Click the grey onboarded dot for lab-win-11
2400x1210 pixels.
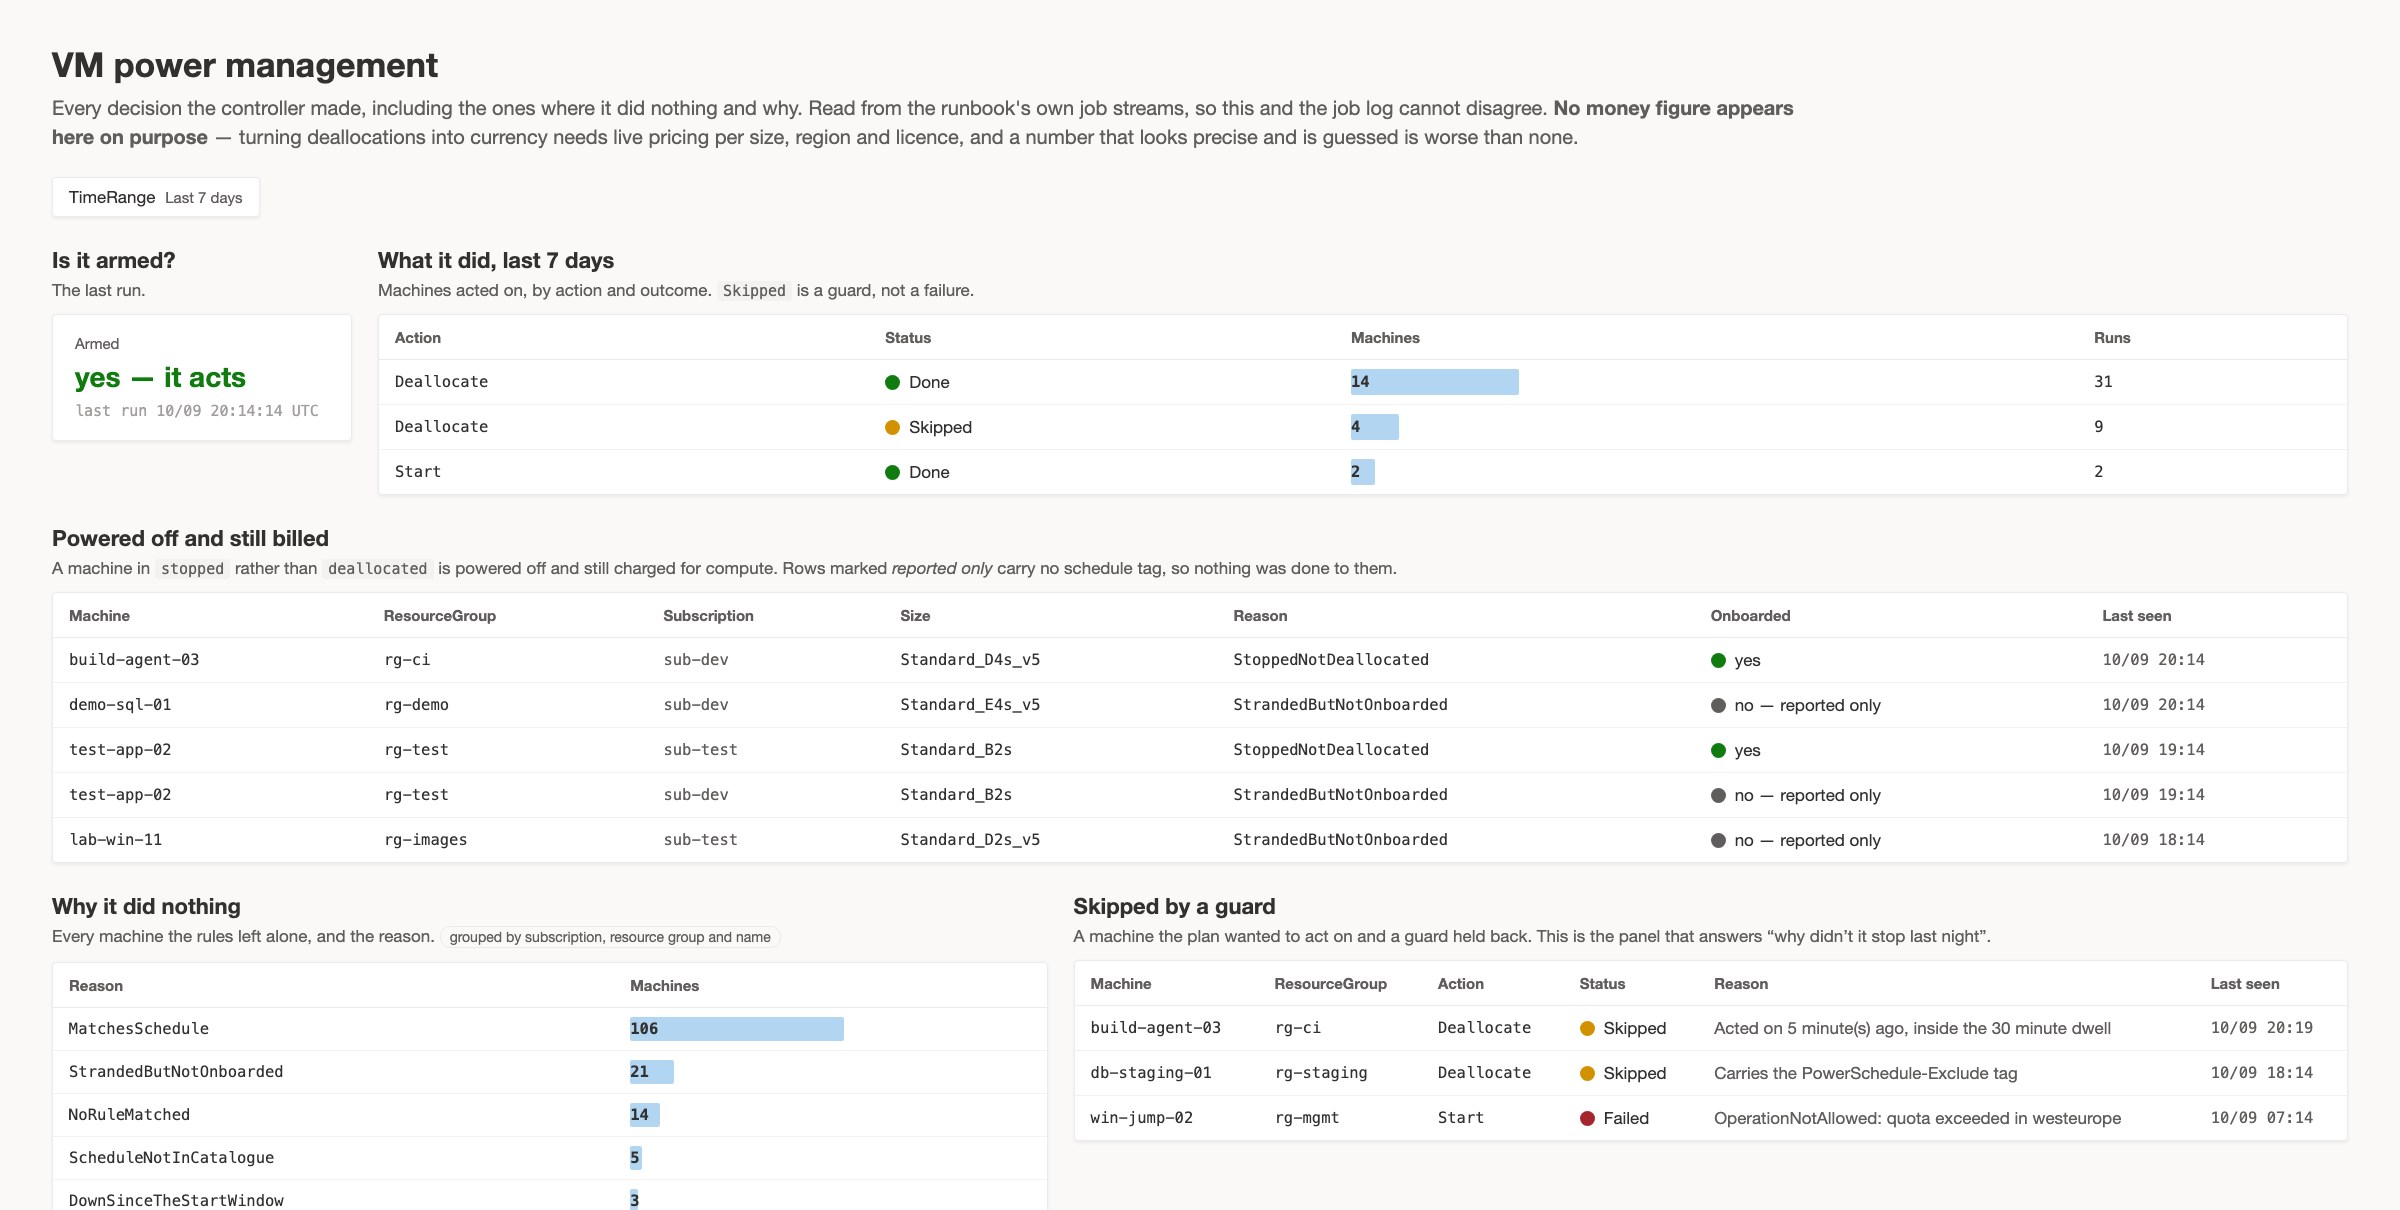click(x=1718, y=840)
